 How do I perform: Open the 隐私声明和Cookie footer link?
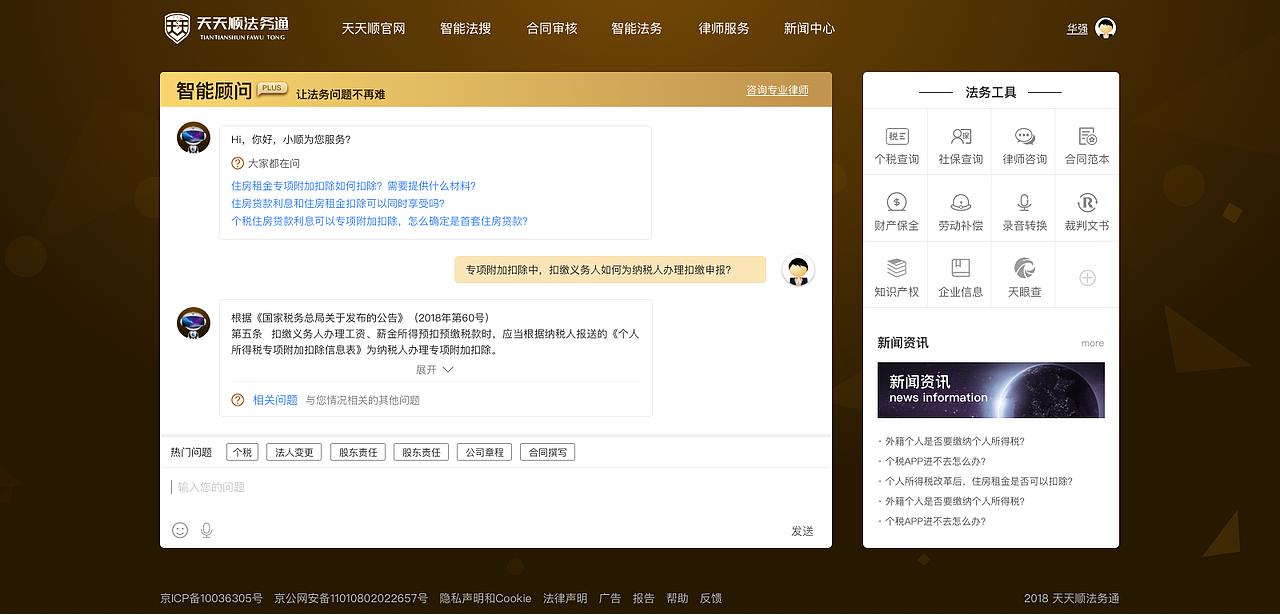pyautogui.click(x=485, y=598)
